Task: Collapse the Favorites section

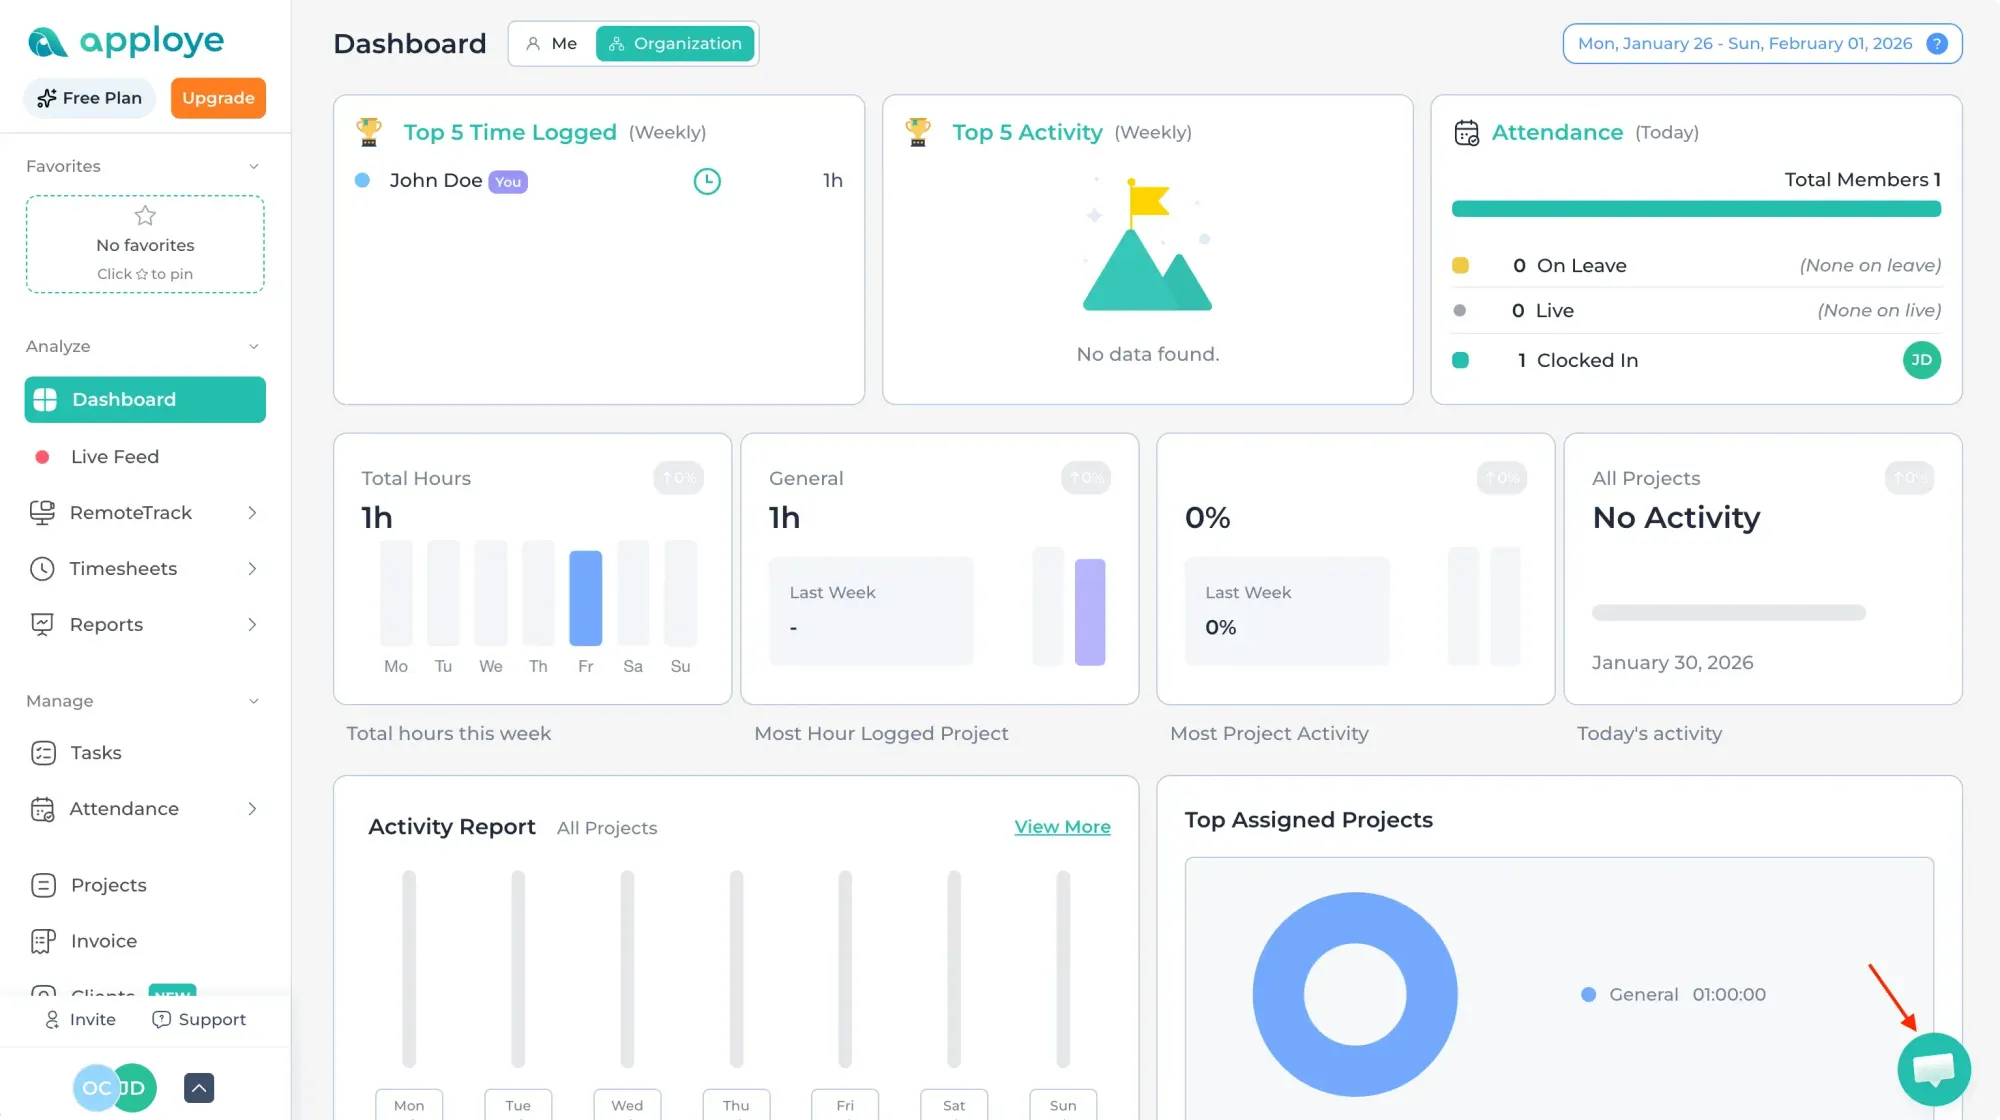Action: (253, 167)
